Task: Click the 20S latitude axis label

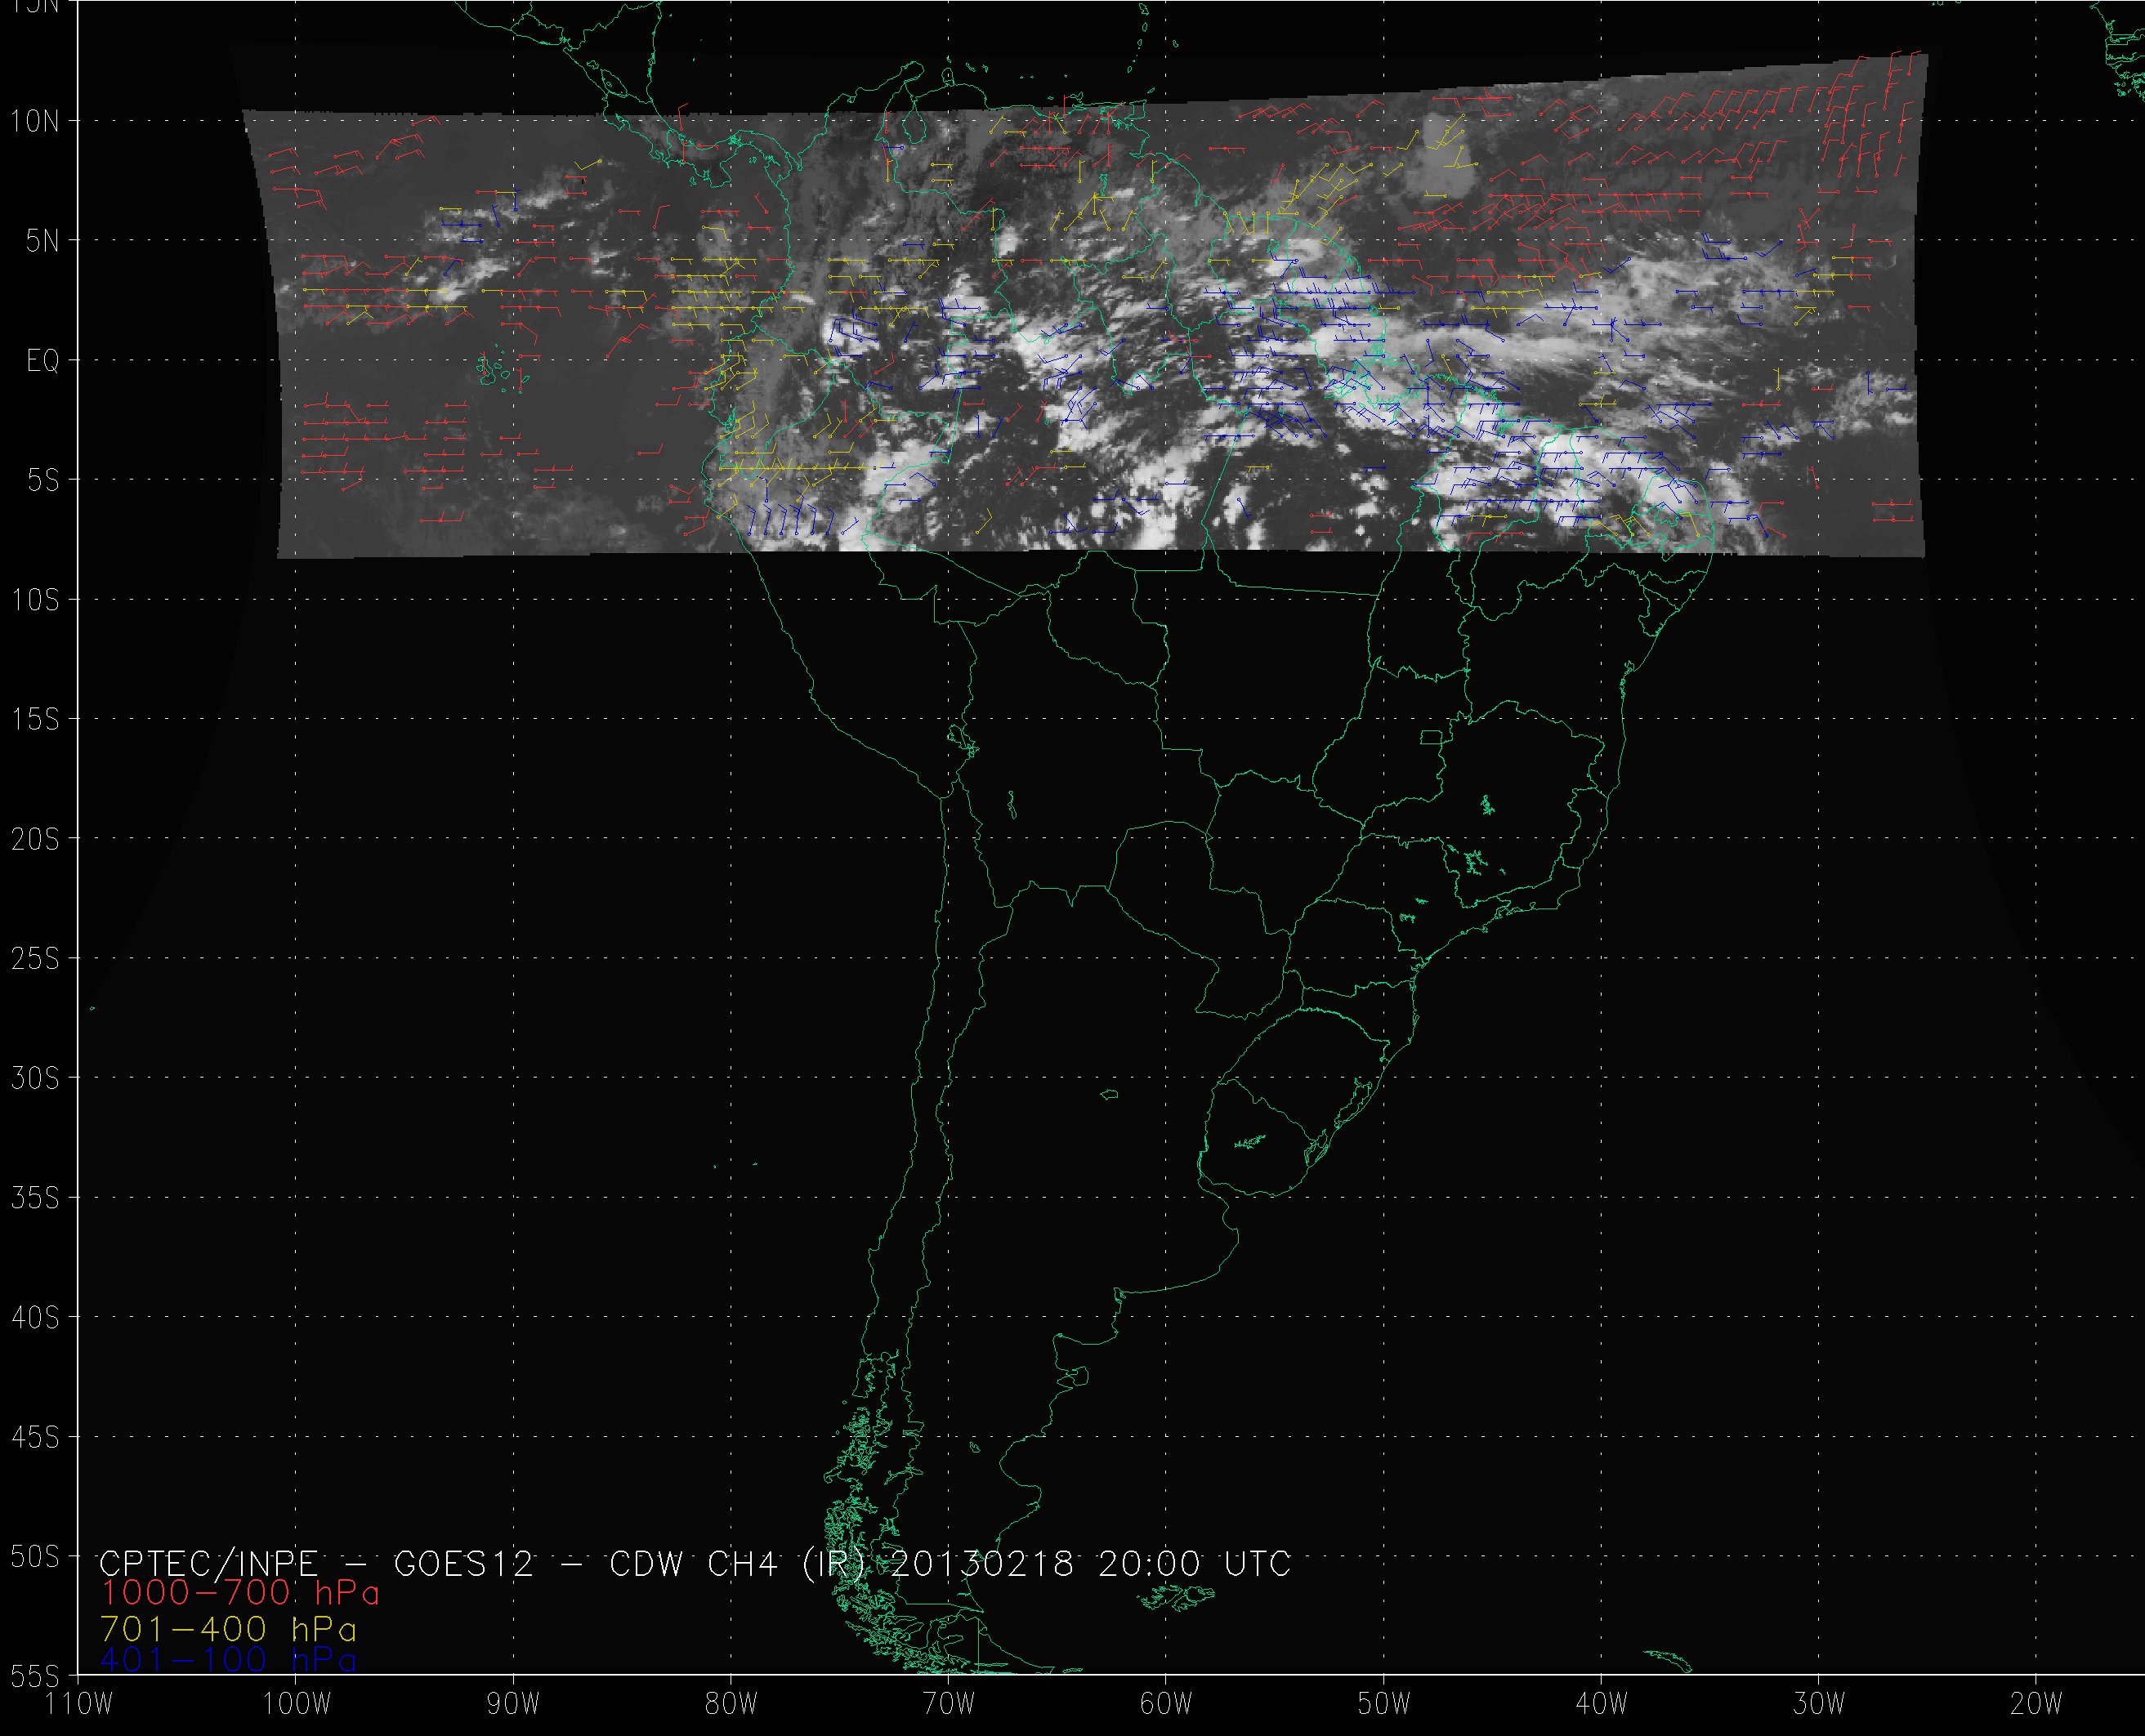Action: (35, 840)
